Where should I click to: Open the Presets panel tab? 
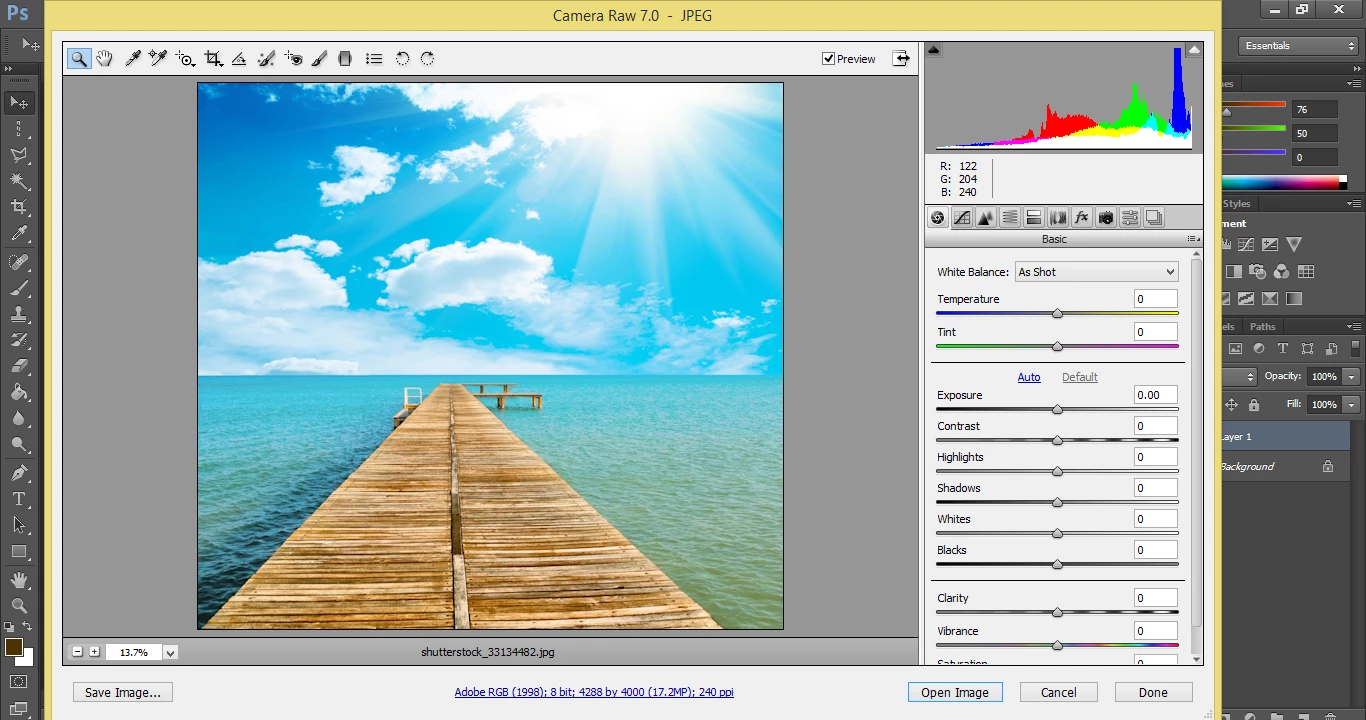tap(1130, 218)
